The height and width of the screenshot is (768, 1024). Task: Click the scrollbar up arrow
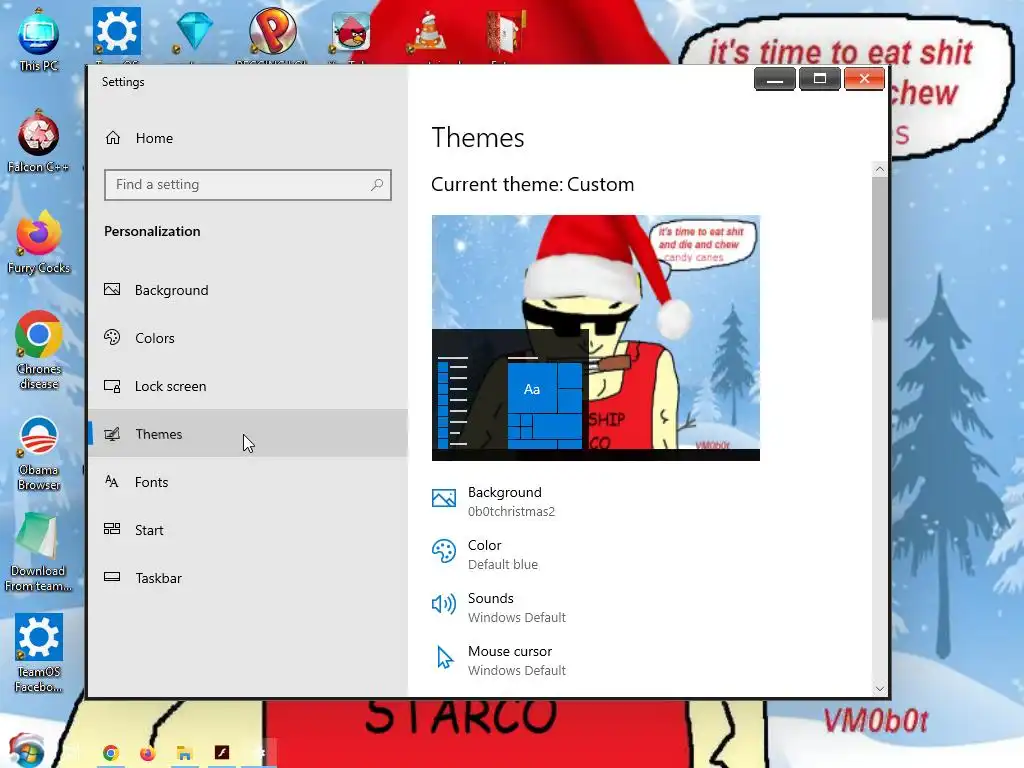pos(880,169)
